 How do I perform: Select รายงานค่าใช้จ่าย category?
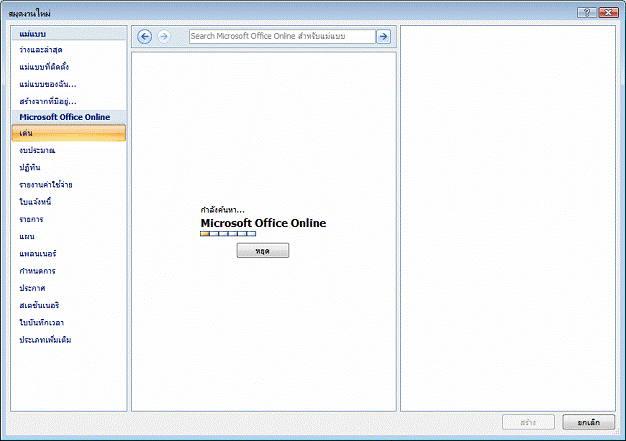(69, 185)
